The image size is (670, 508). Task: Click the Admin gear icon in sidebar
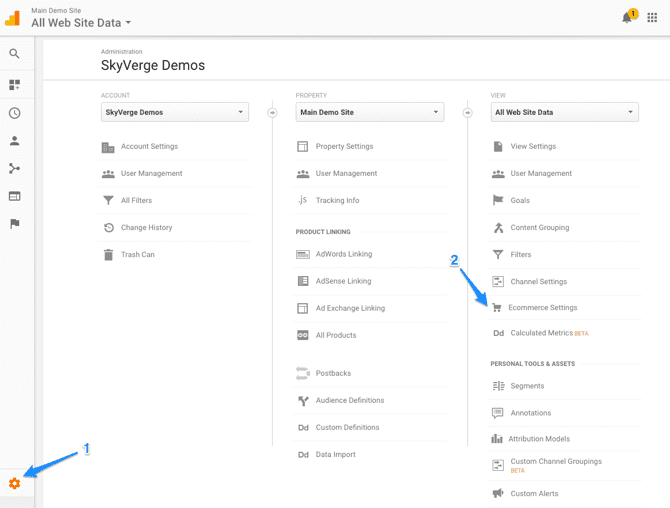click(x=14, y=484)
